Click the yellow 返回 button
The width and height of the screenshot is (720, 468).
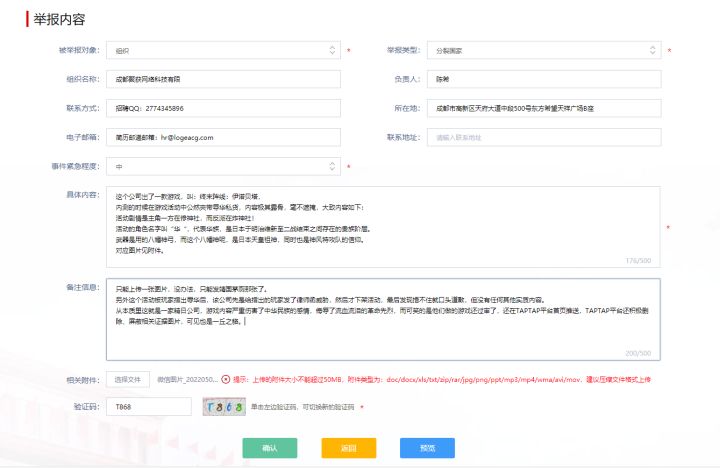point(349,448)
